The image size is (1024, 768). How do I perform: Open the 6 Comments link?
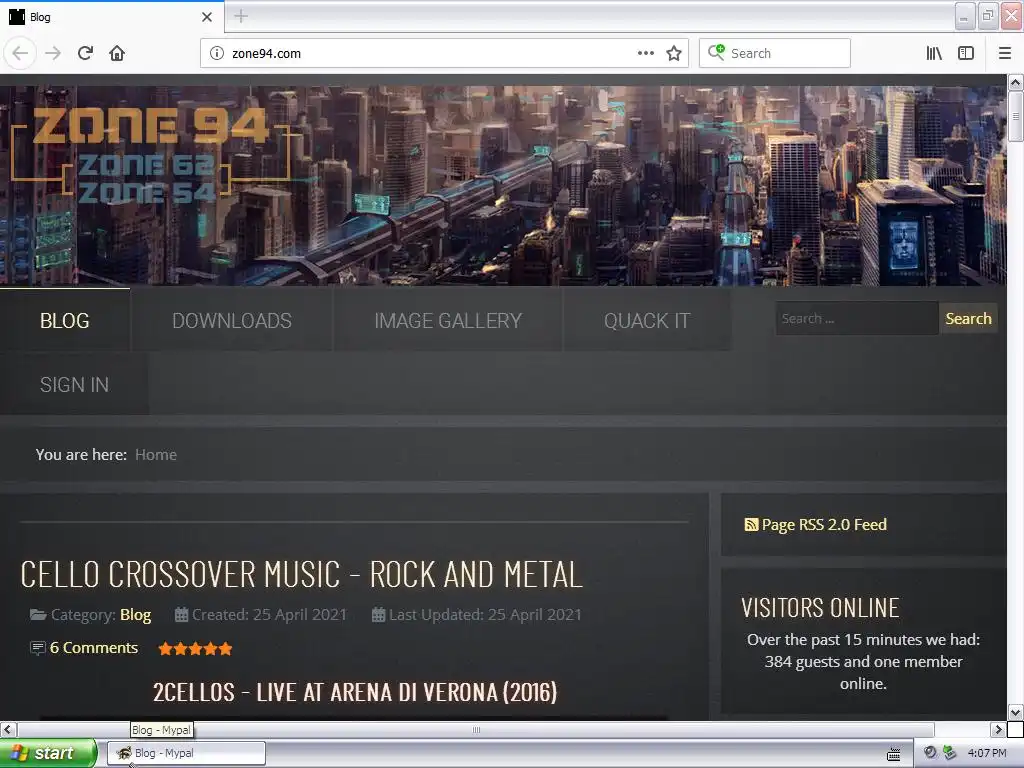(93, 648)
